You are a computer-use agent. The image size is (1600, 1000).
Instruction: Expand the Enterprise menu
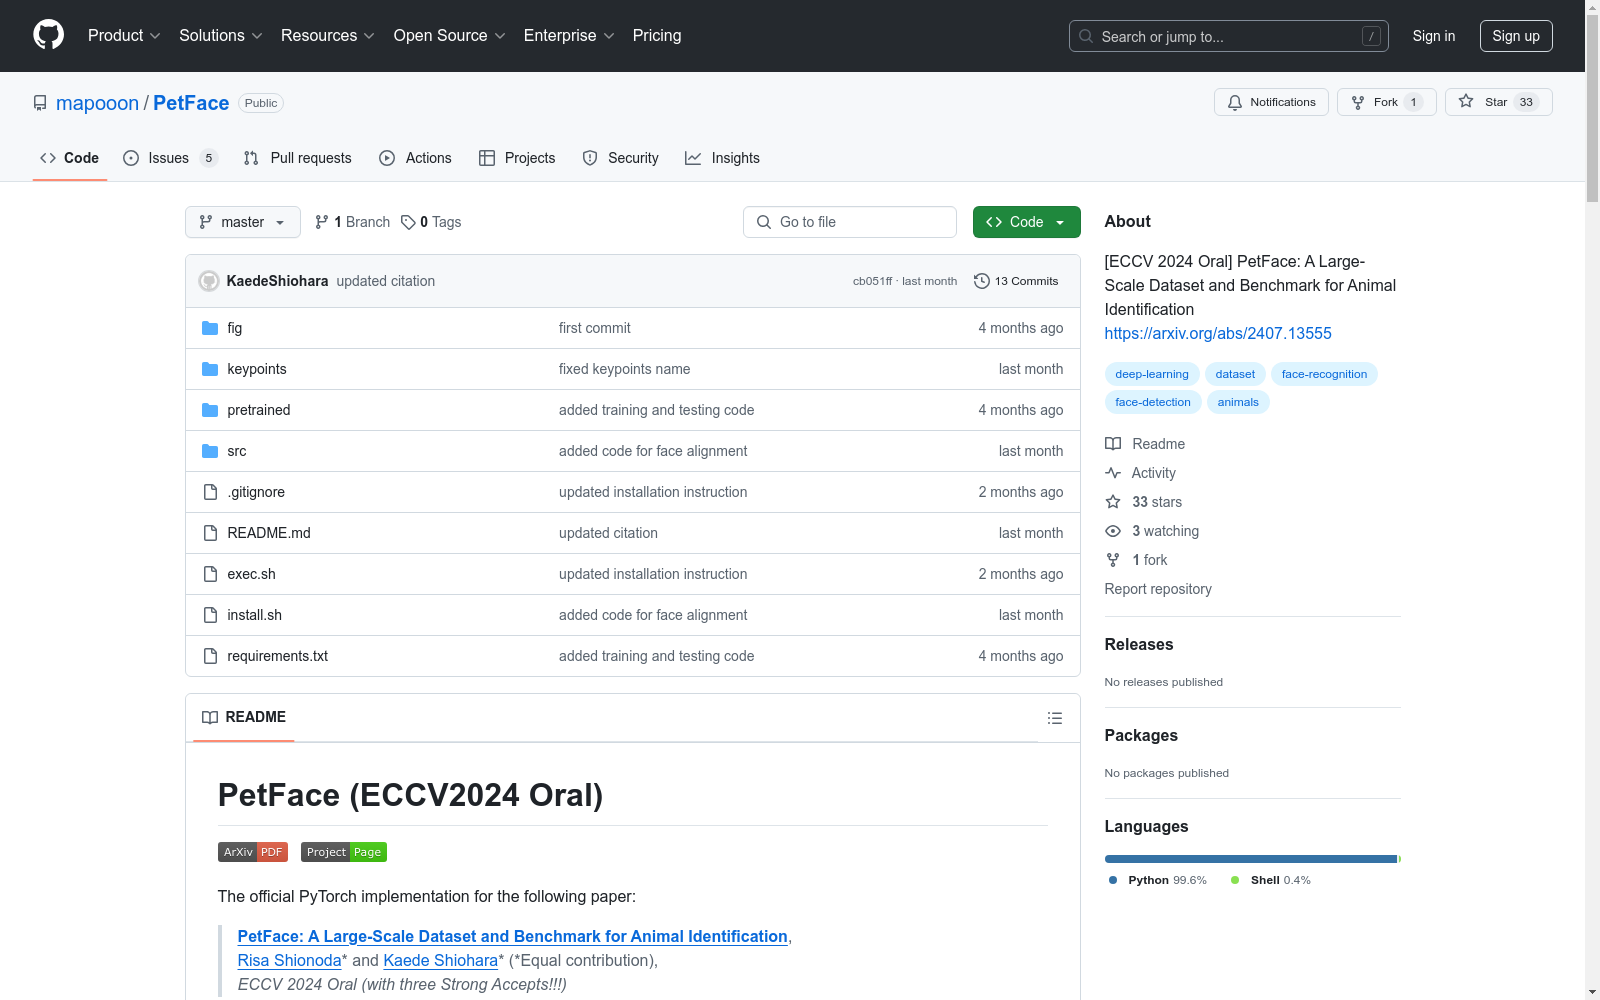pos(569,36)
